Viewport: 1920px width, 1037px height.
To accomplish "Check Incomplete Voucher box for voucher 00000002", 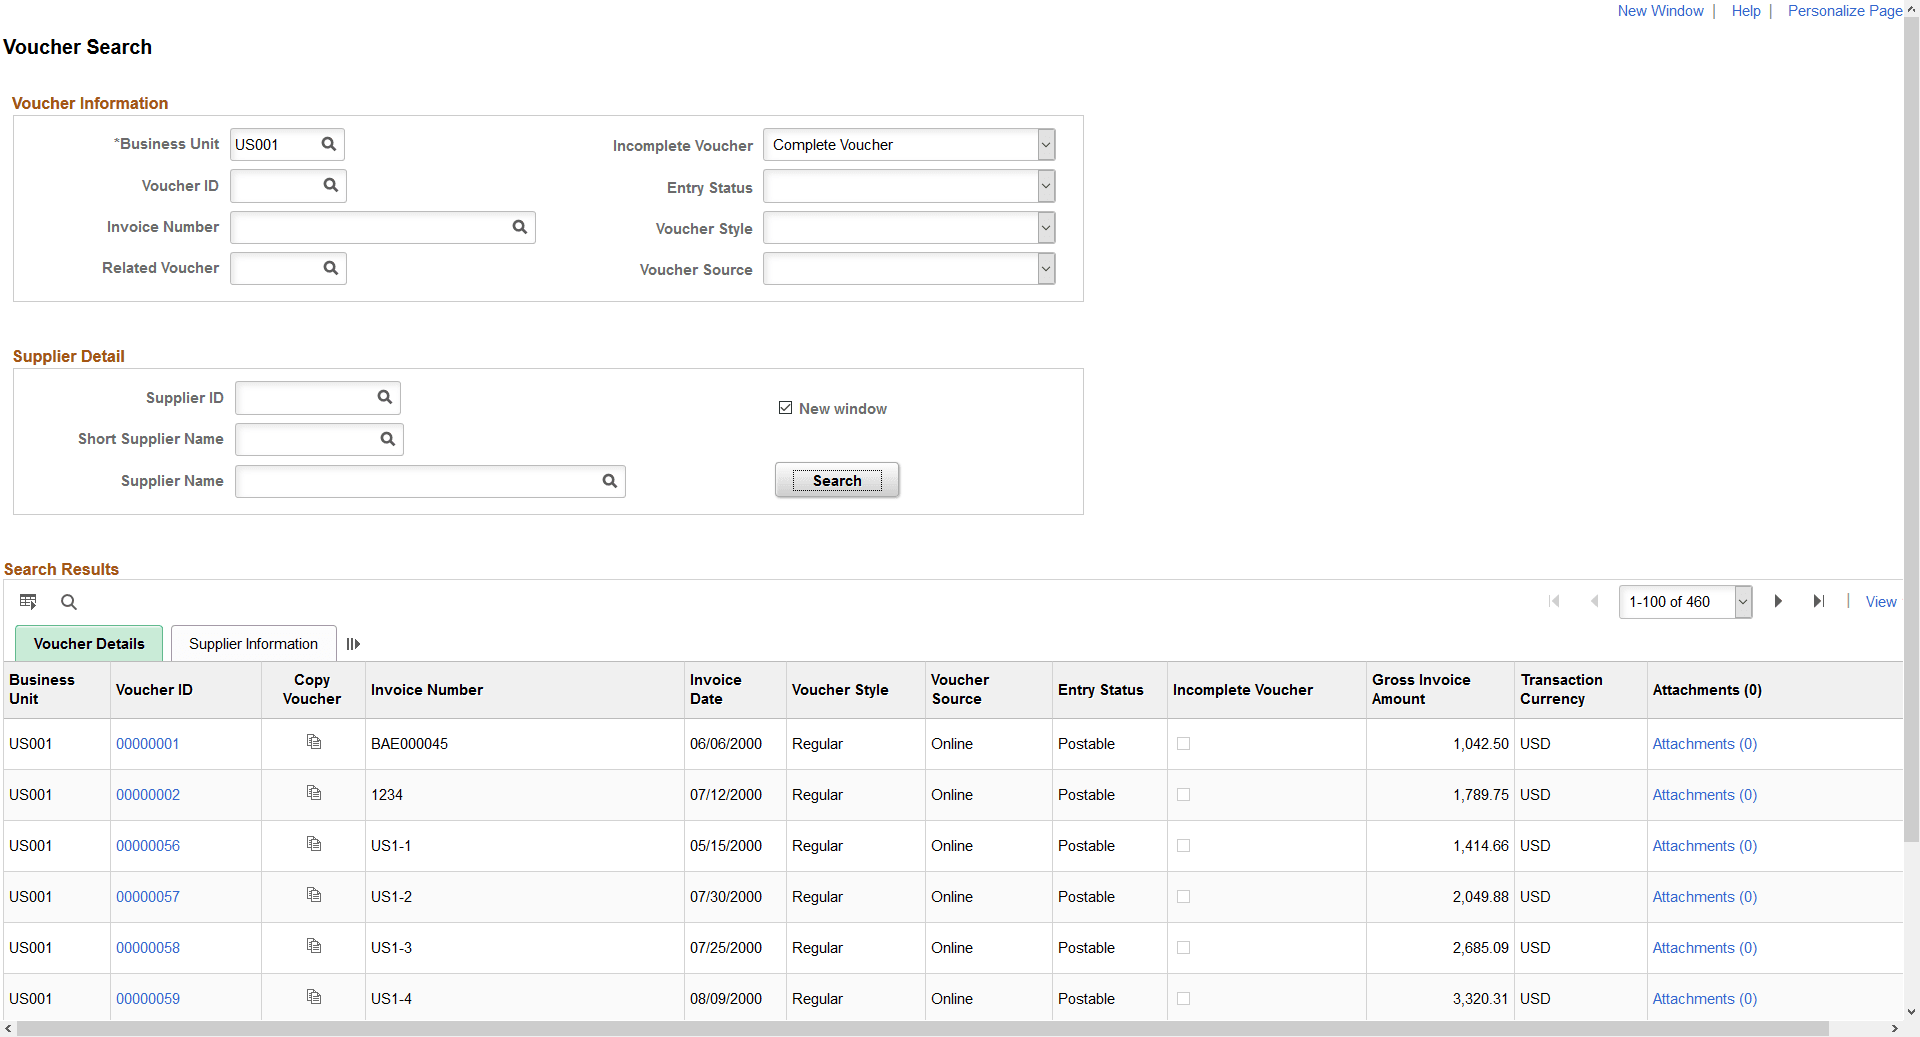I will click(1183, 795).
